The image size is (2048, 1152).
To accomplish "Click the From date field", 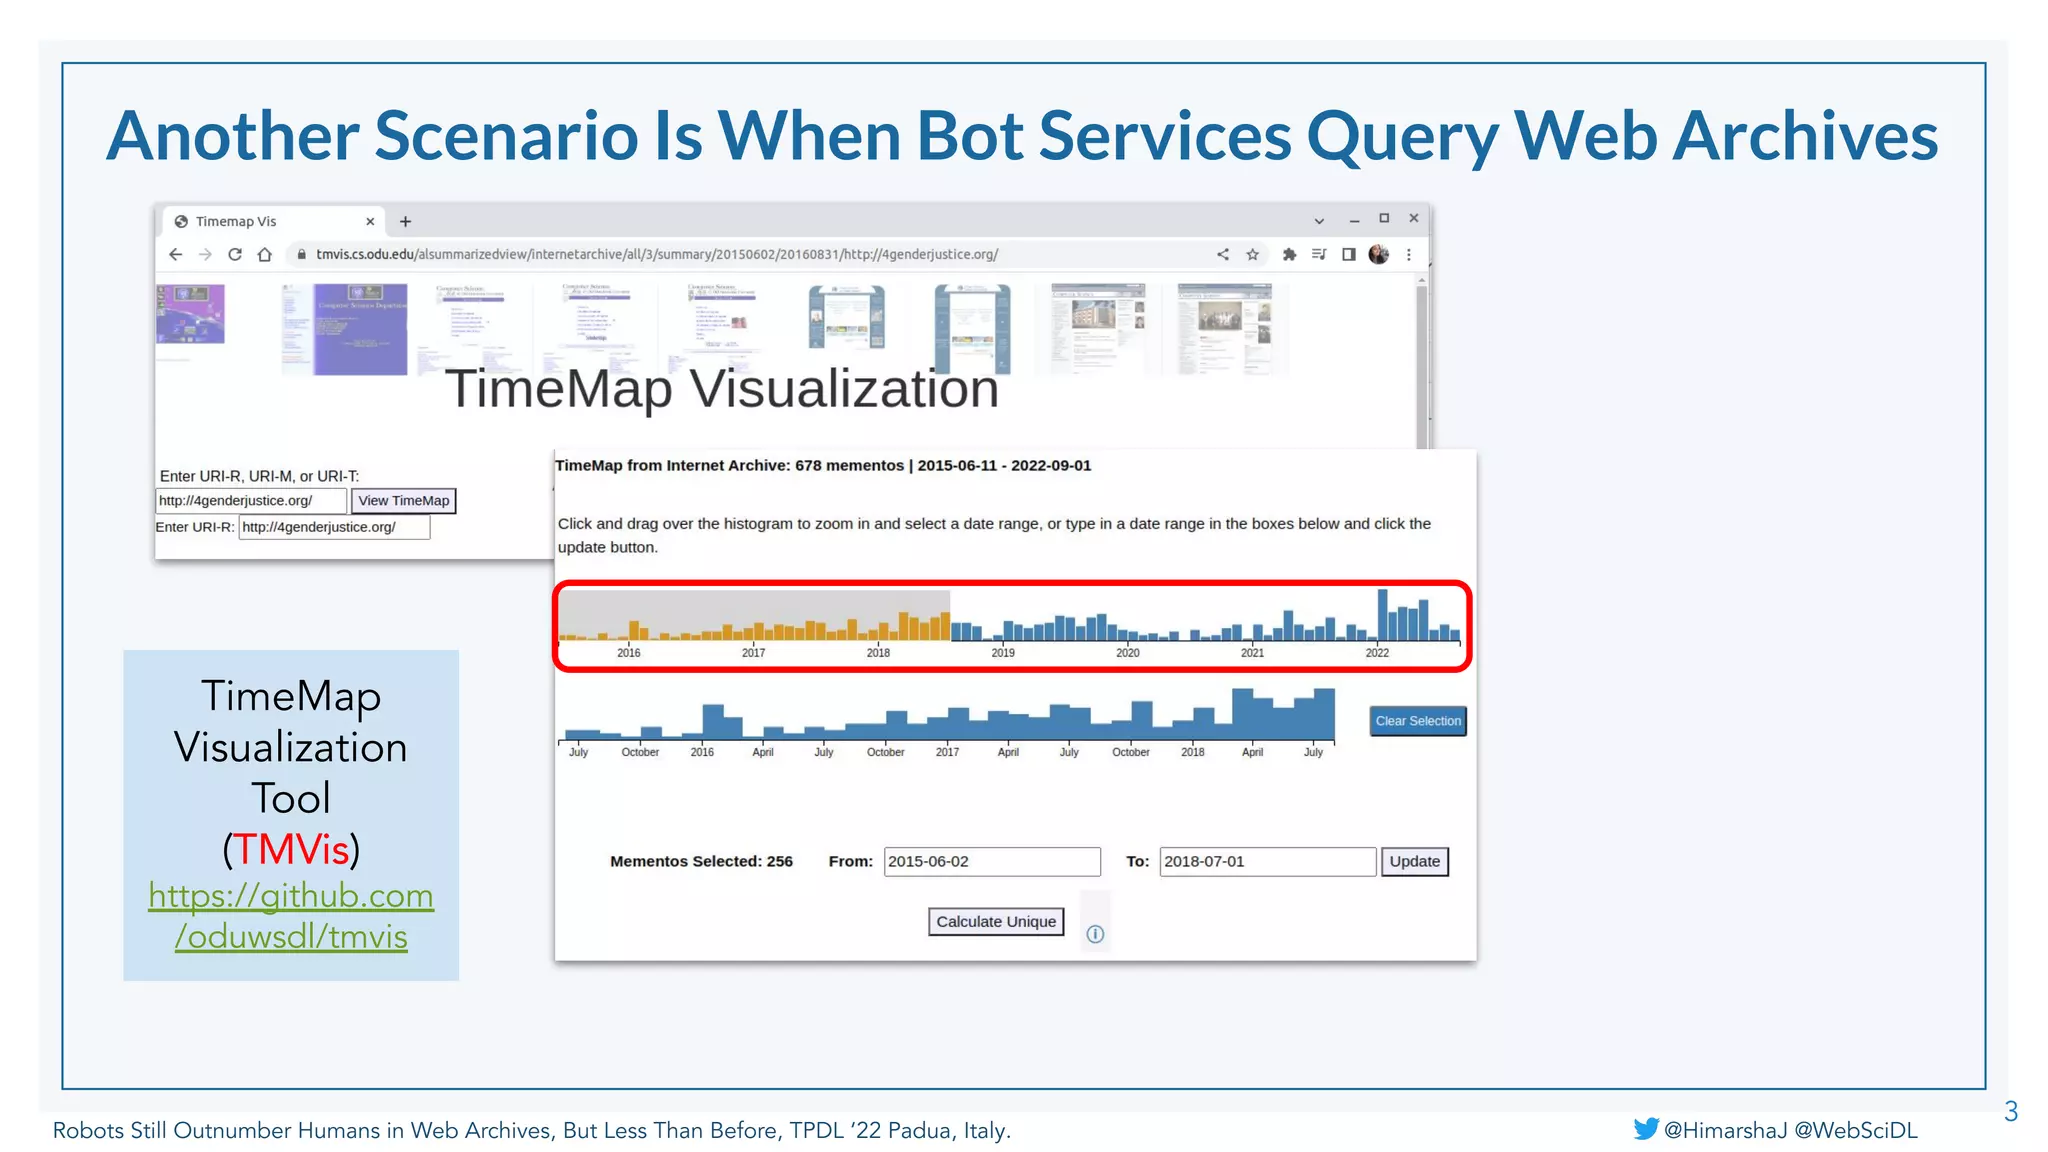I will pos(992,861).
